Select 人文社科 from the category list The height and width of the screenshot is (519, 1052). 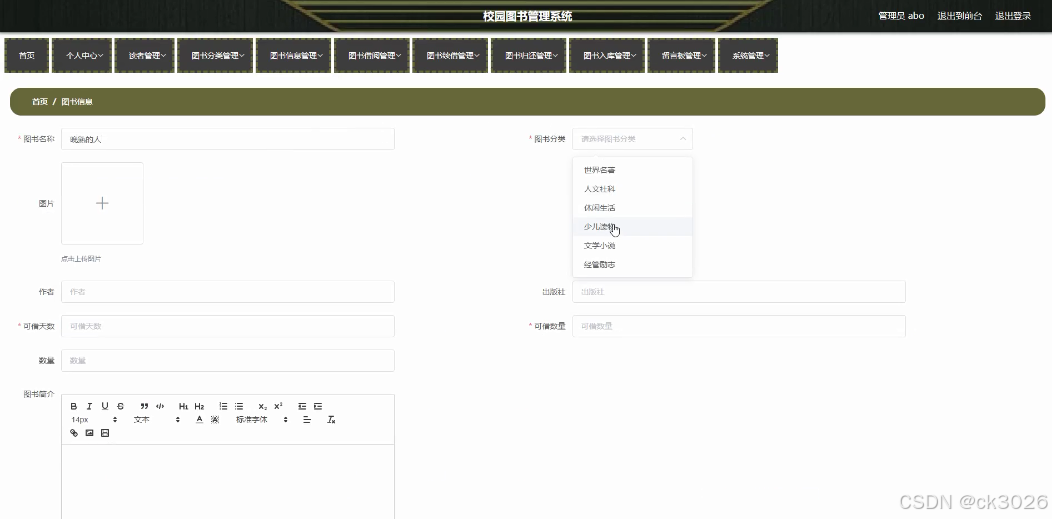click(632, 189)
